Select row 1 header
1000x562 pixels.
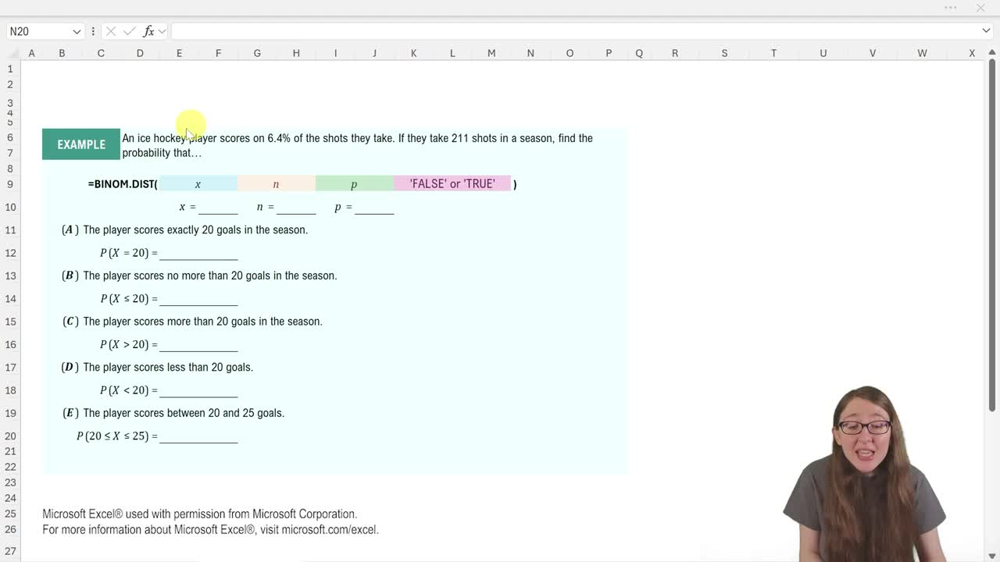(x=10, y=69)
